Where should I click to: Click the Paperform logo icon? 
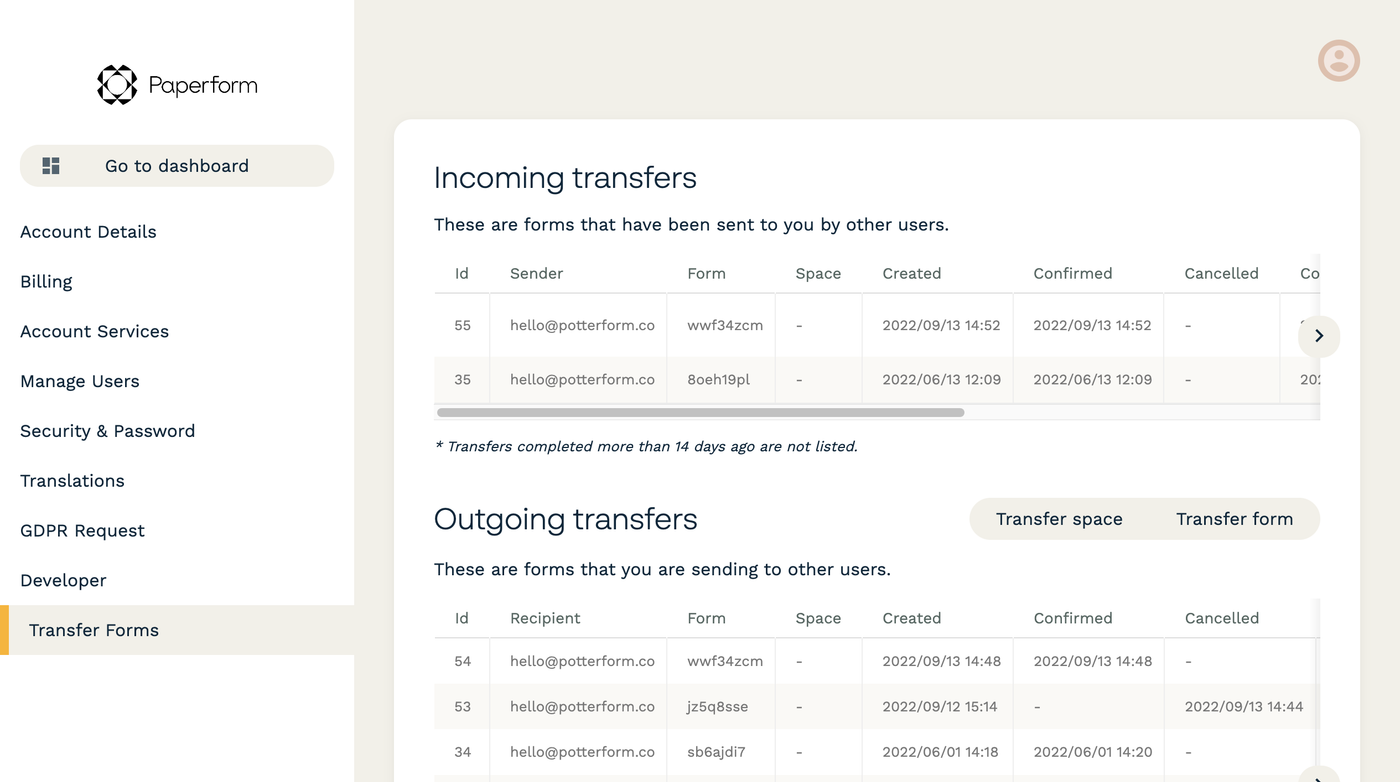click(x=117, y=85)
